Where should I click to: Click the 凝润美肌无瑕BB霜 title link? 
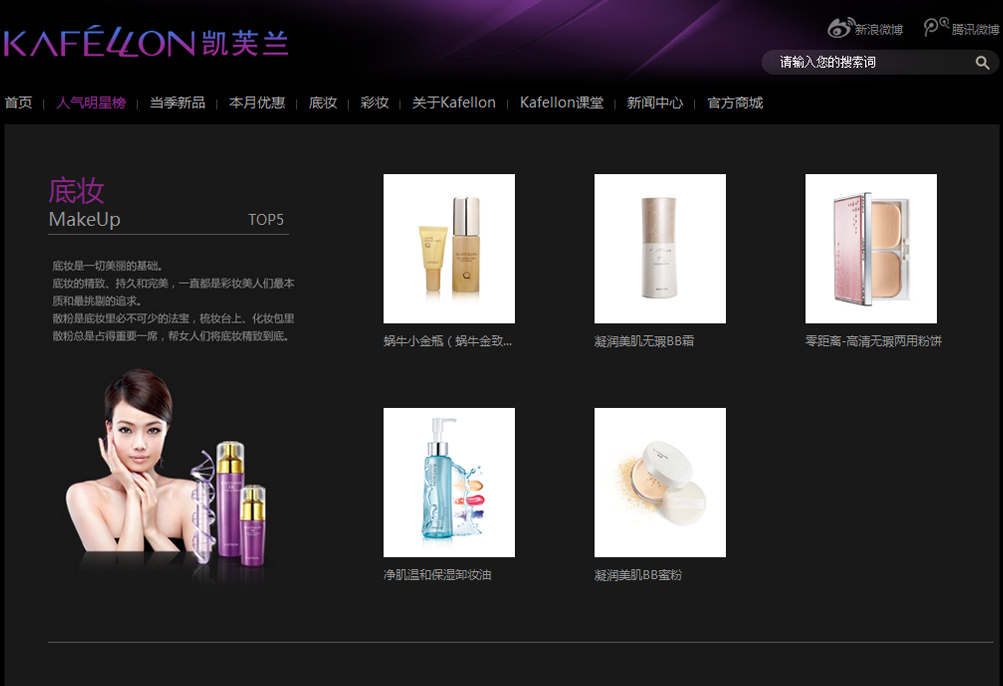tap(644, 341)
